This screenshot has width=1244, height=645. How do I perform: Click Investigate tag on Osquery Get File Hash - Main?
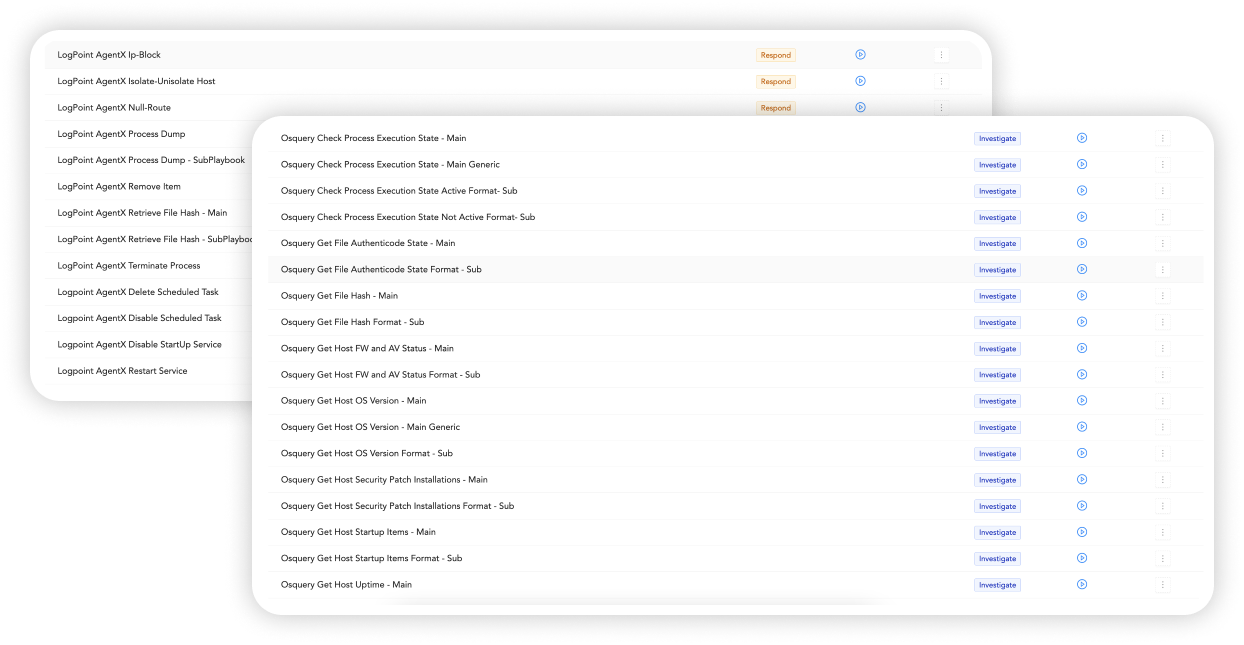tap(997, 296)
